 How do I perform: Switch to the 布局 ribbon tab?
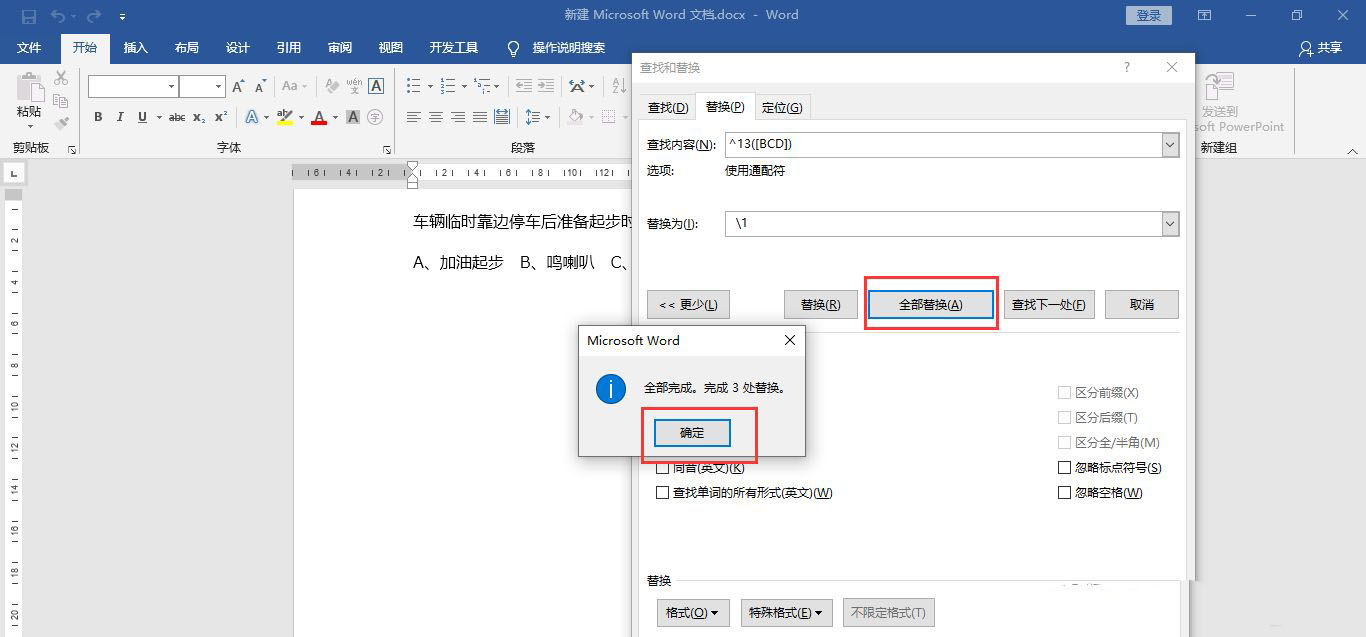pyautogui.click(x=186, y=48)
